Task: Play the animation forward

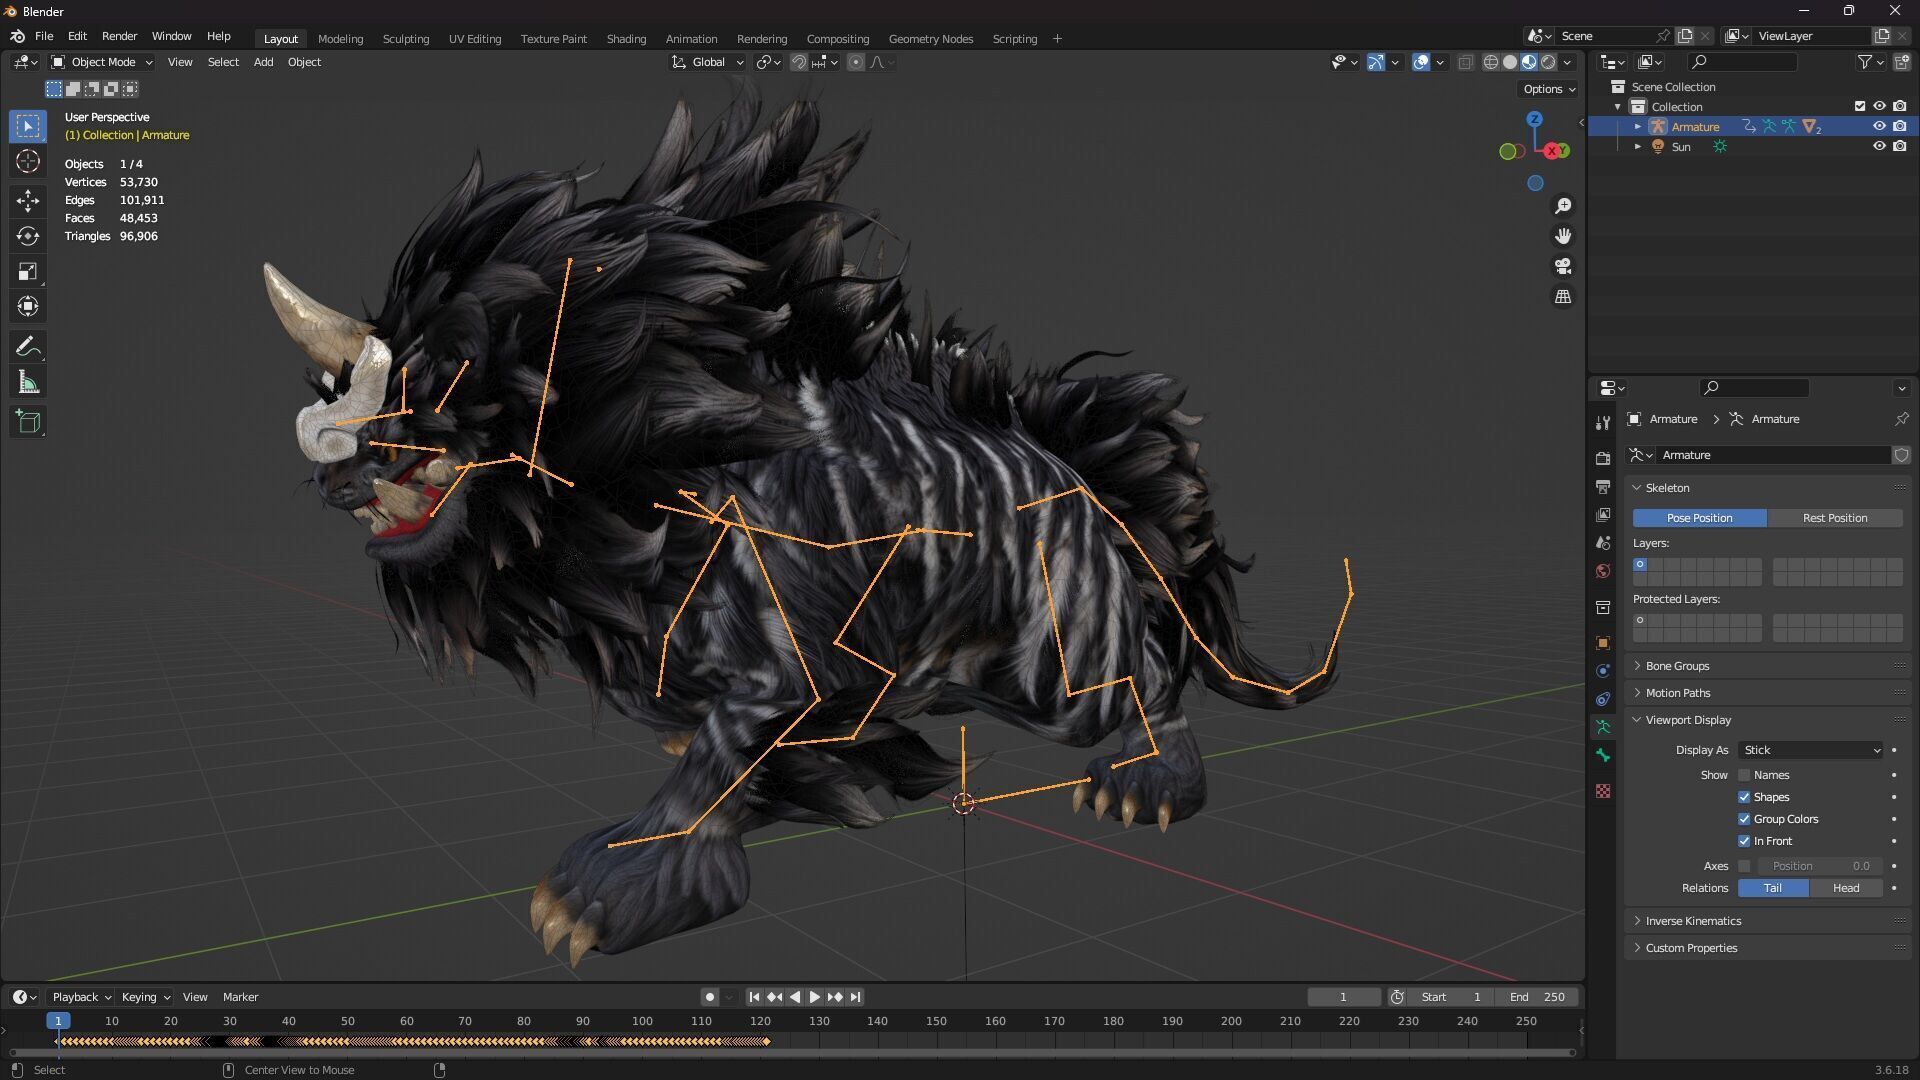Action: (815, 997)
